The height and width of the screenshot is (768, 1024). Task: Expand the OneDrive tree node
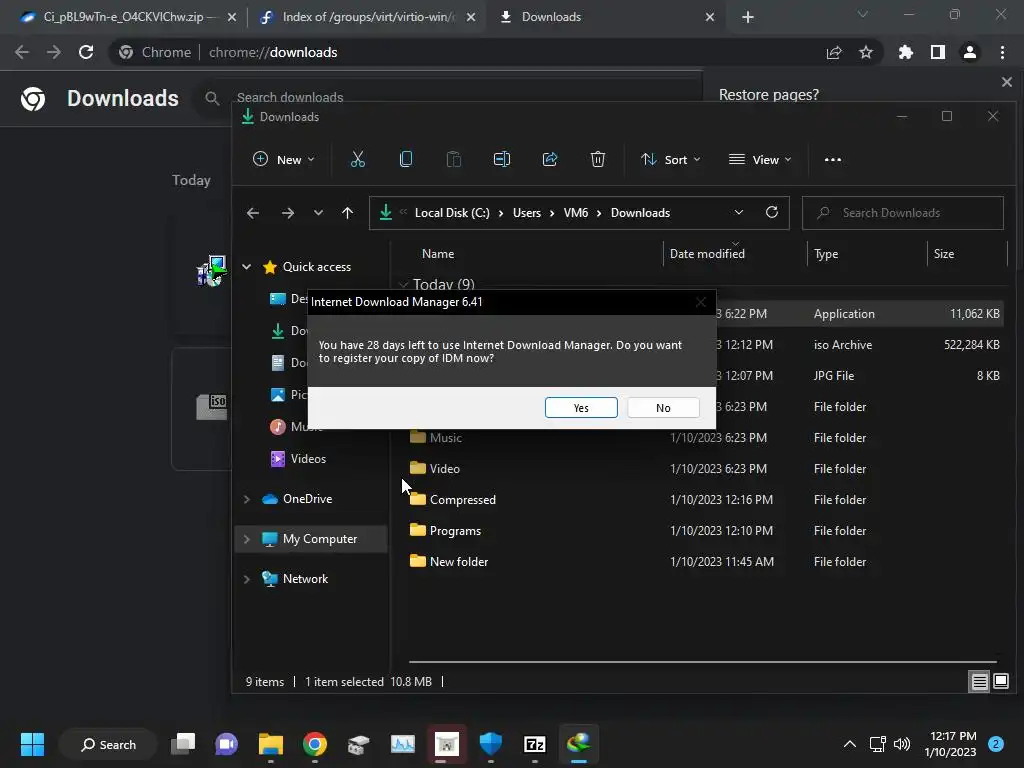pyautogui.click(x=247, y=499)
